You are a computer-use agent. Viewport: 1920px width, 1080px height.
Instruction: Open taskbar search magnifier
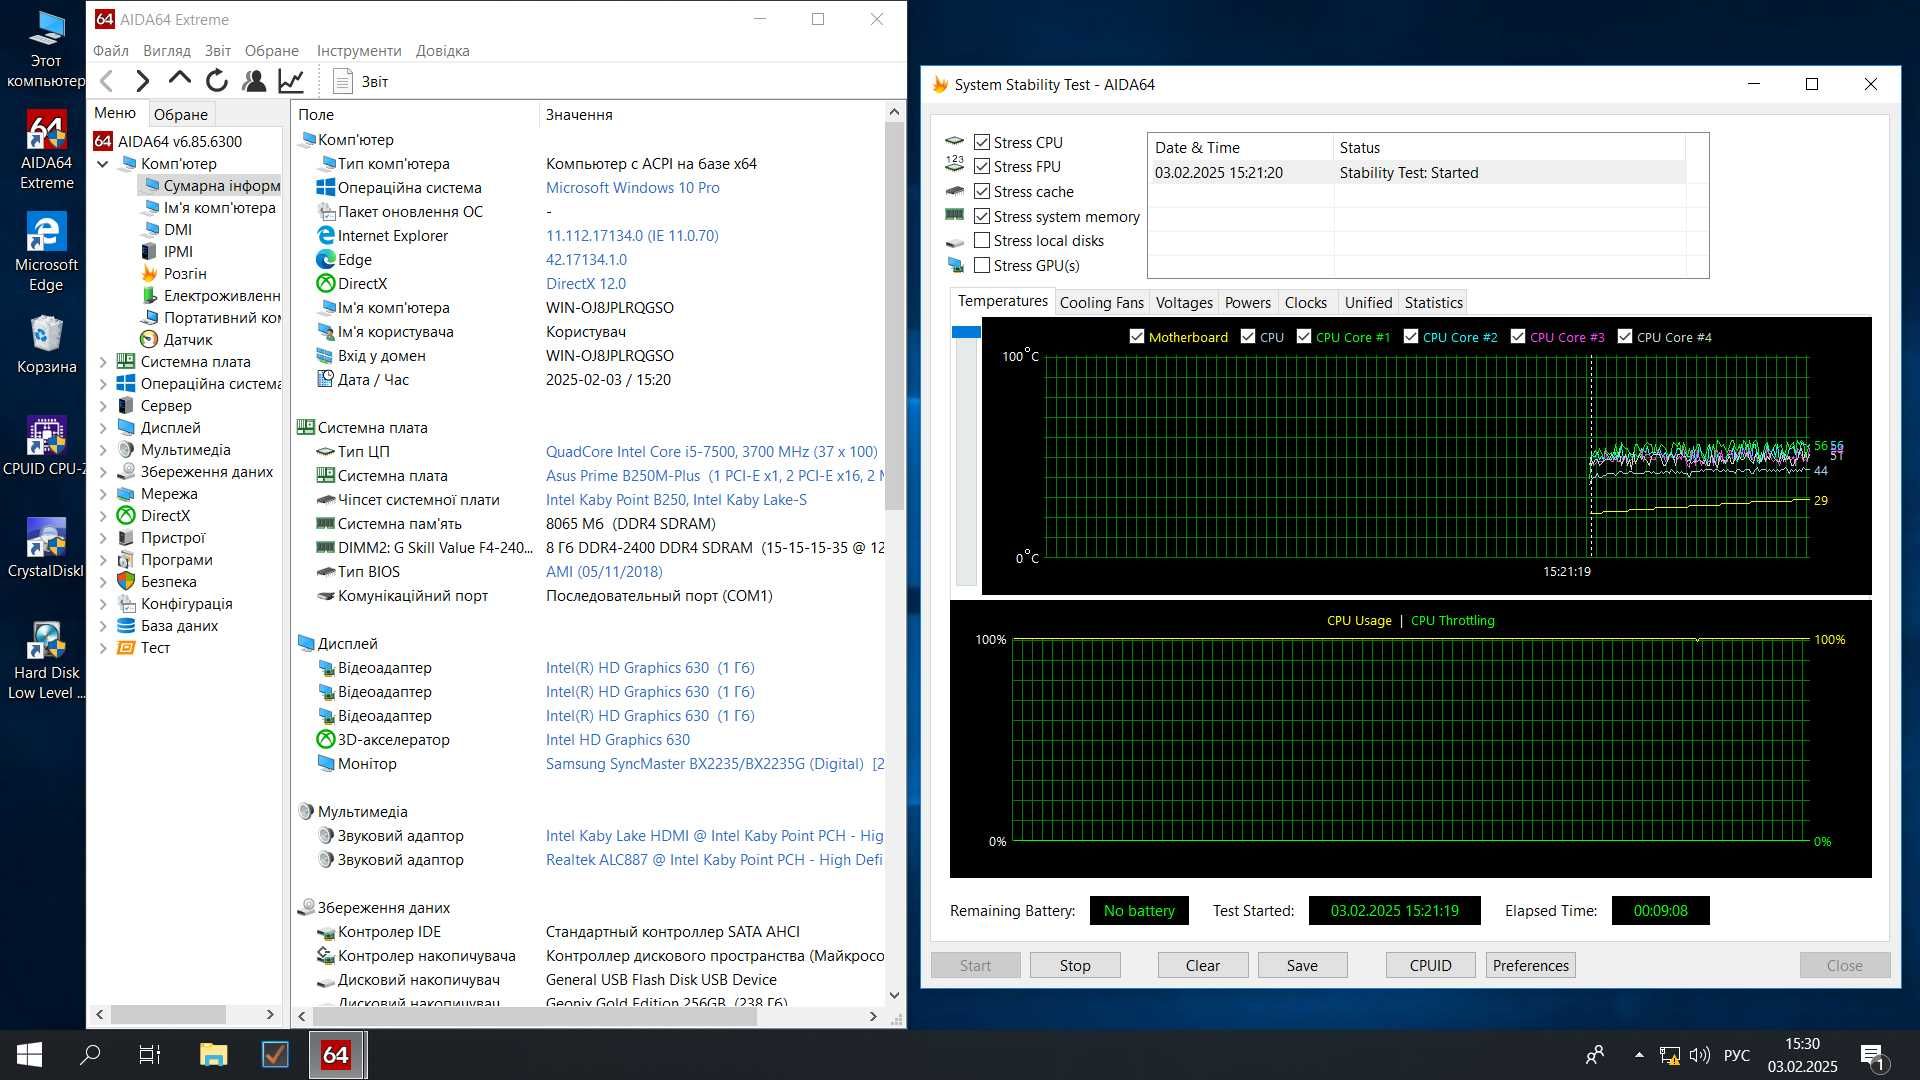point(90,1054)
